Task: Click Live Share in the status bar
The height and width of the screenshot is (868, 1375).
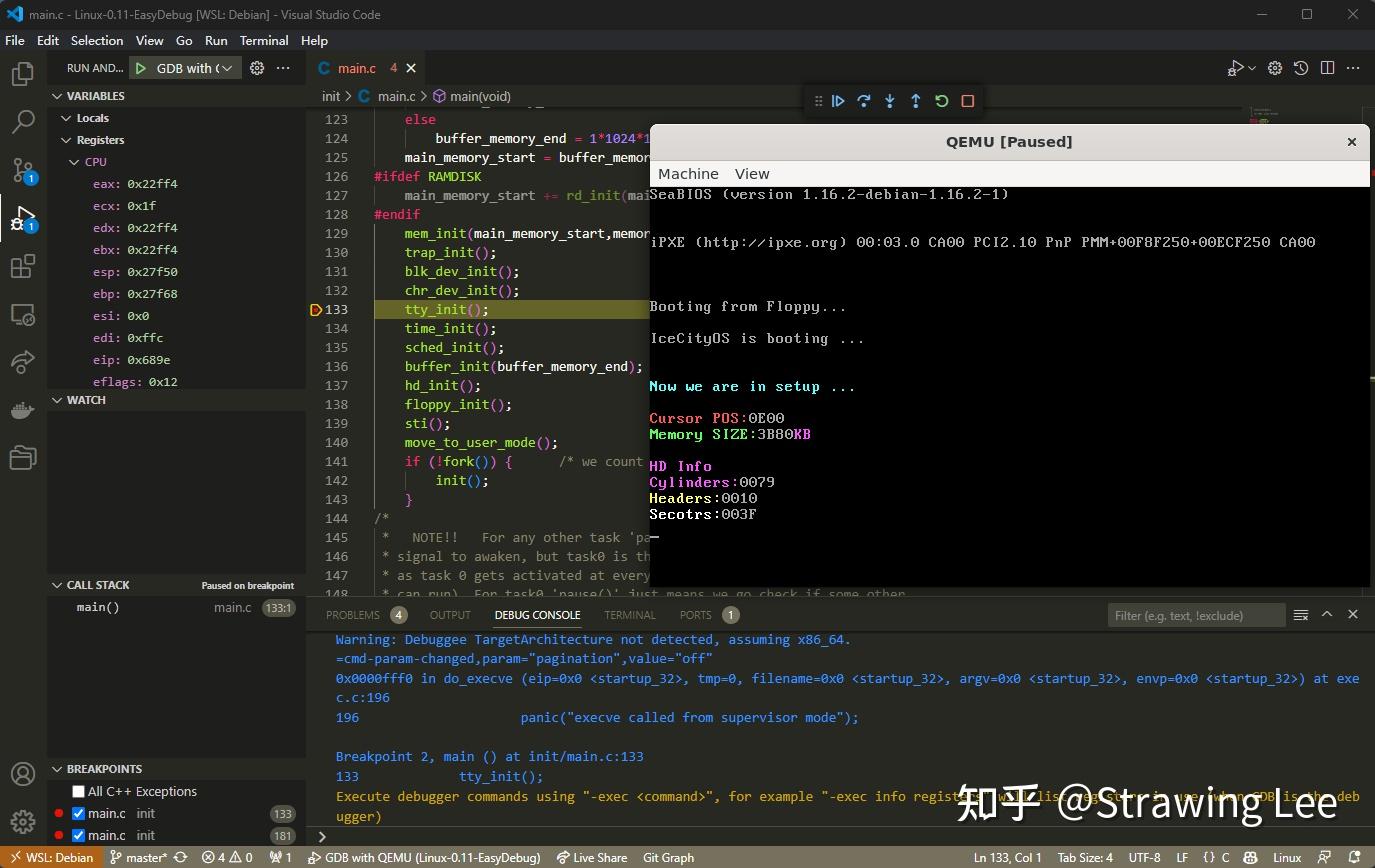Action: click(592, 858)
